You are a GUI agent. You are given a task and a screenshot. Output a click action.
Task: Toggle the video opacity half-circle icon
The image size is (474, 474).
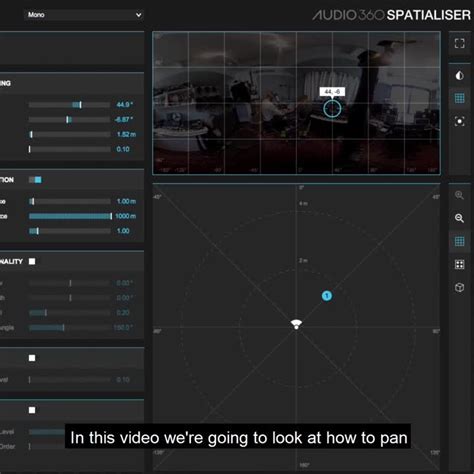tap(459, 76)
